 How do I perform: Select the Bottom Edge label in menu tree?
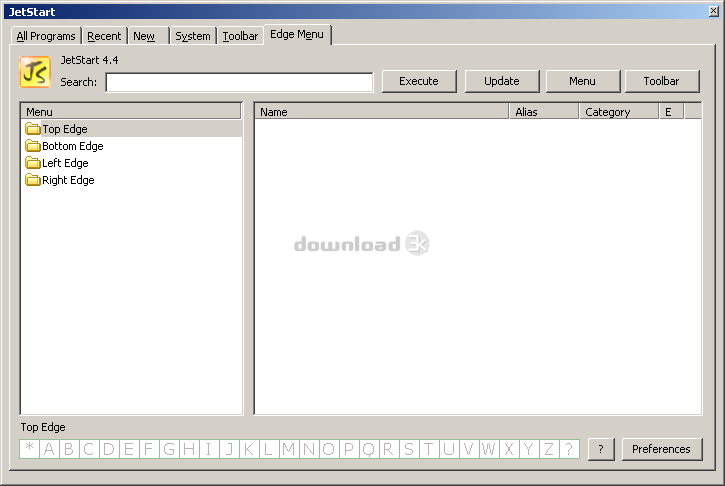pyautogui.click(x=73, y=146)
